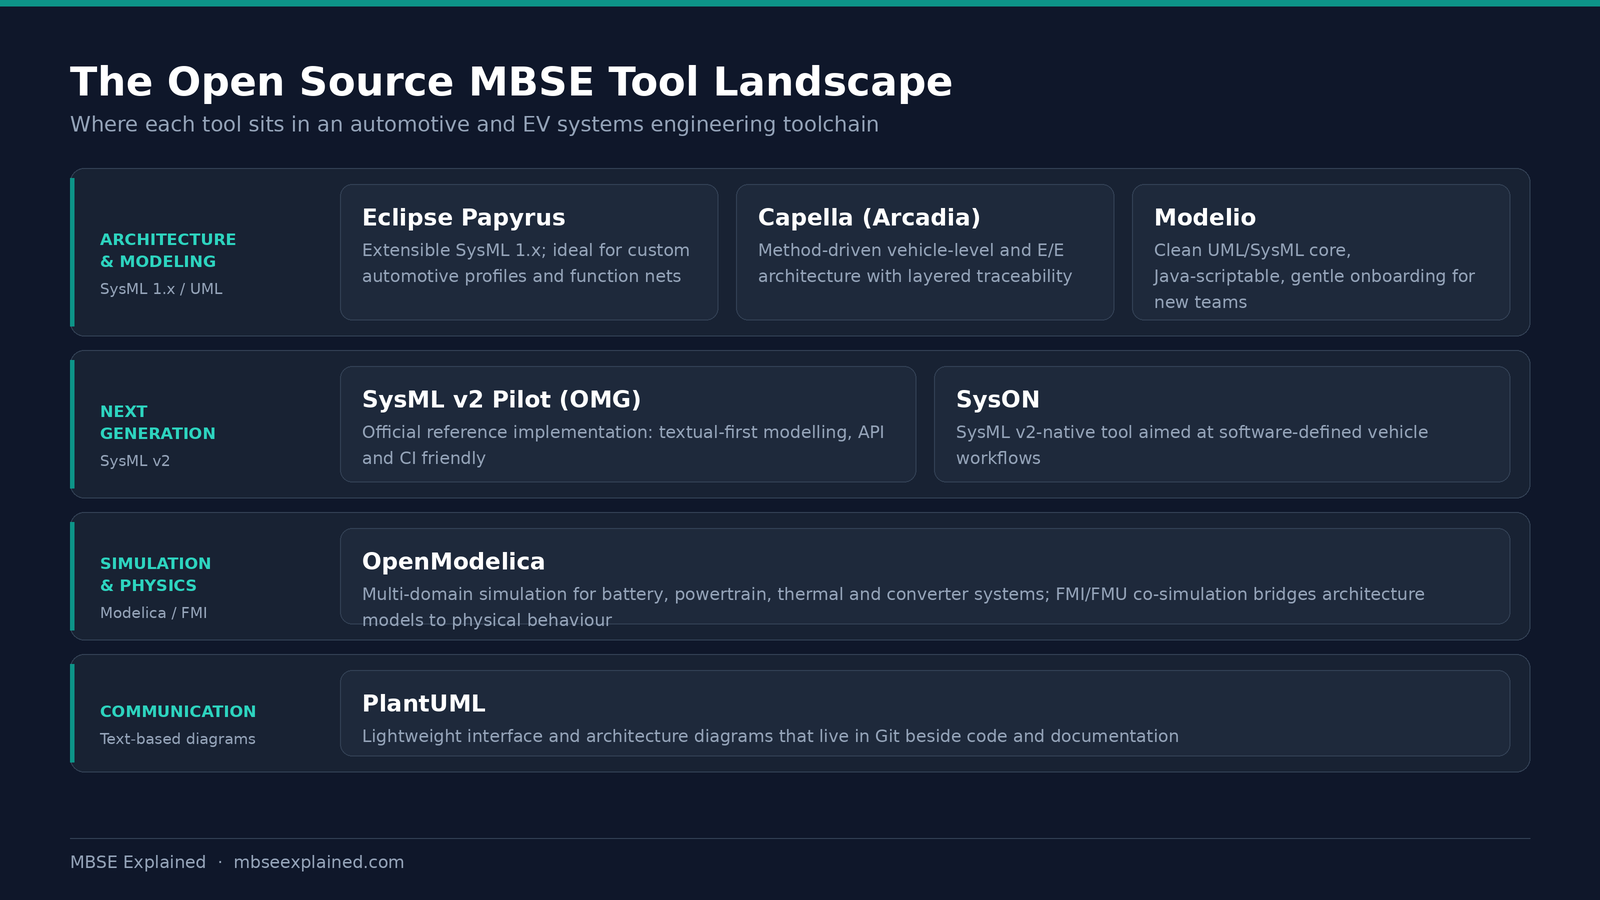Click the title 'The Open Source MBSE Tool Landscape'

click(x=511, y=82)
